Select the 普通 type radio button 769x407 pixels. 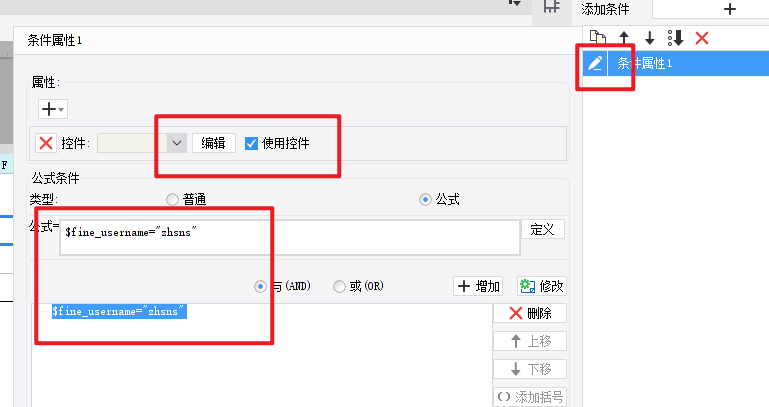[172, 199]
